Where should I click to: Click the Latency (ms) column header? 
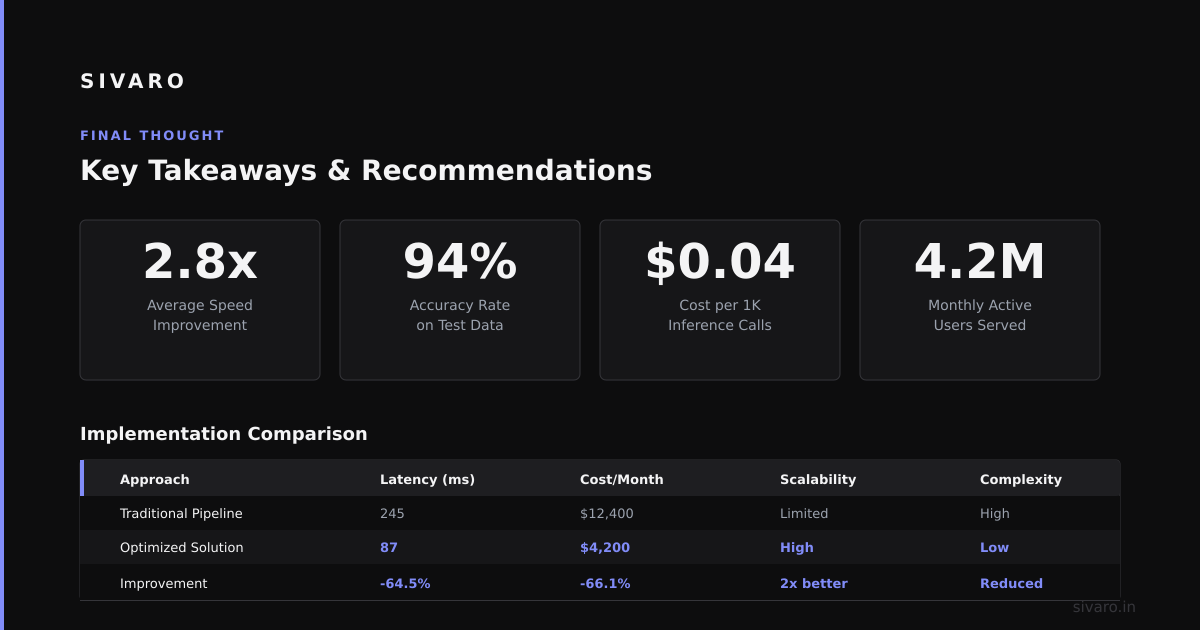(427, 479)
